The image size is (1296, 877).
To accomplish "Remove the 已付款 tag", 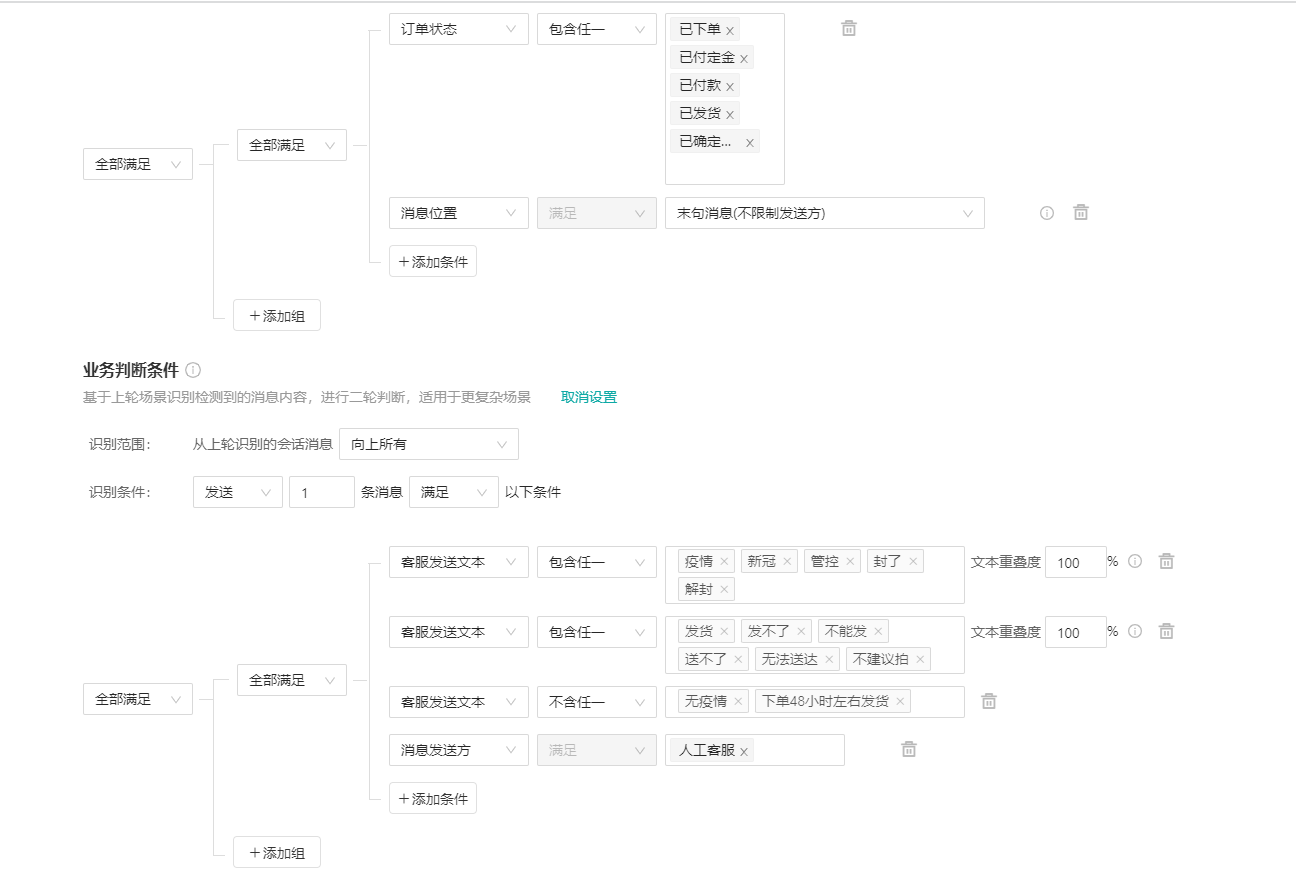I will click(x=730, y=87).
